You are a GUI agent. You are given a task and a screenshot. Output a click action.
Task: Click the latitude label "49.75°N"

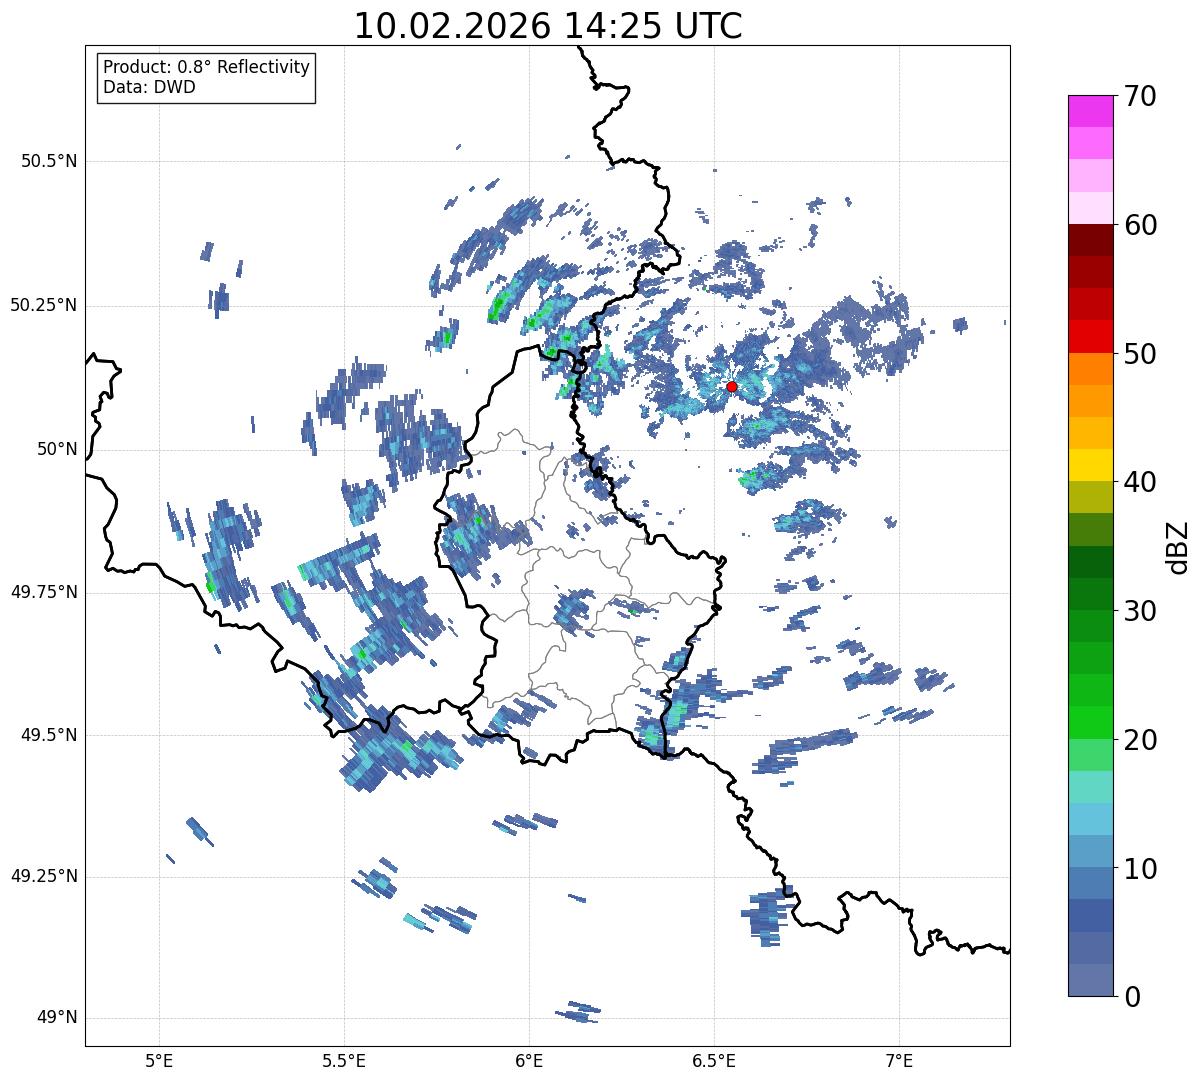[x=44, y=592]
